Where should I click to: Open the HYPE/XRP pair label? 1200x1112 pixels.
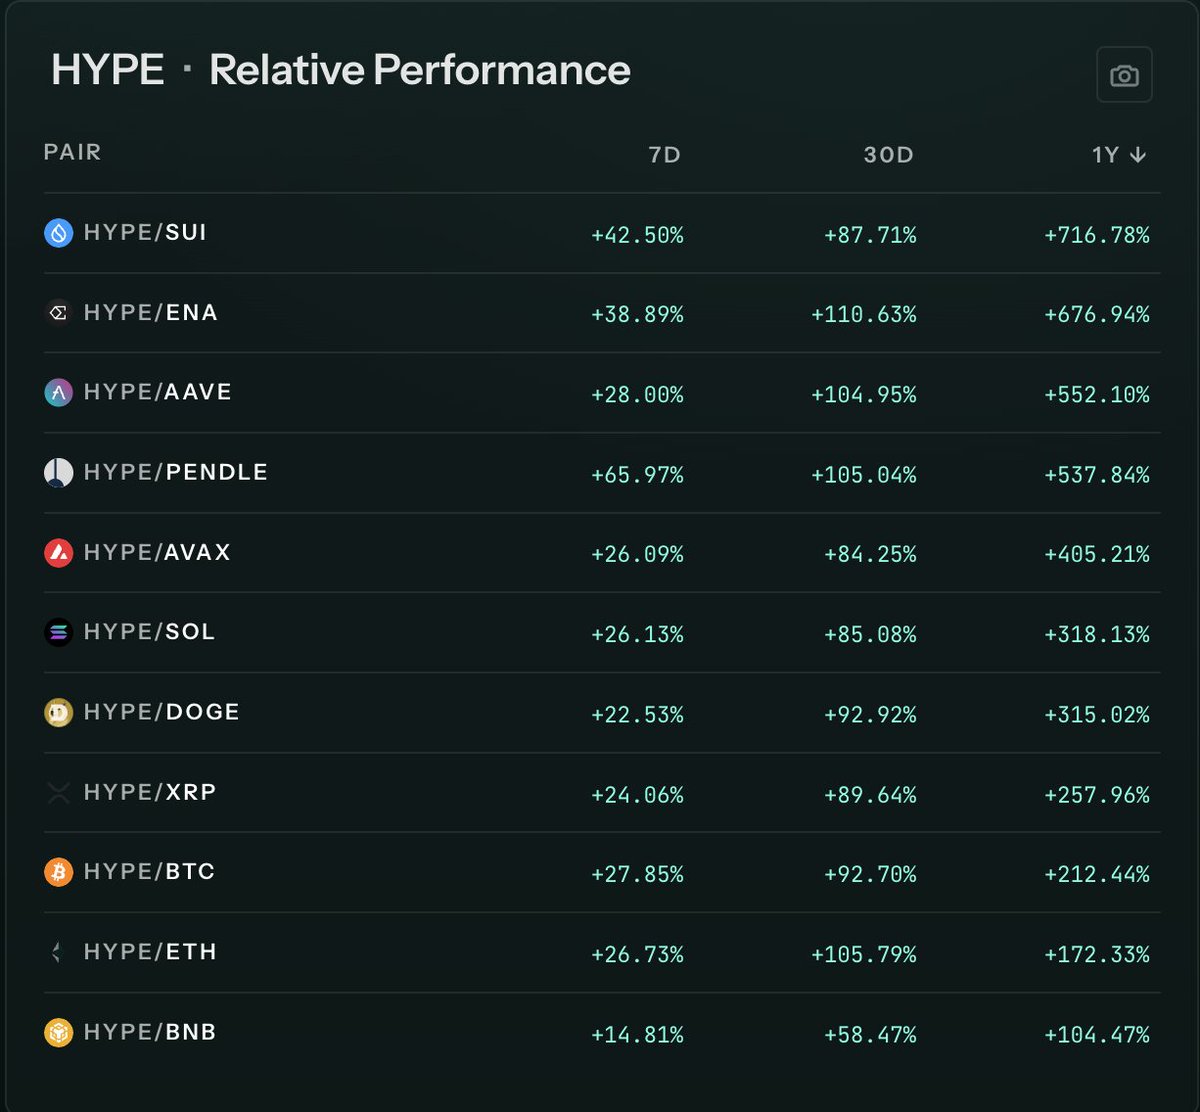(150, 792)
